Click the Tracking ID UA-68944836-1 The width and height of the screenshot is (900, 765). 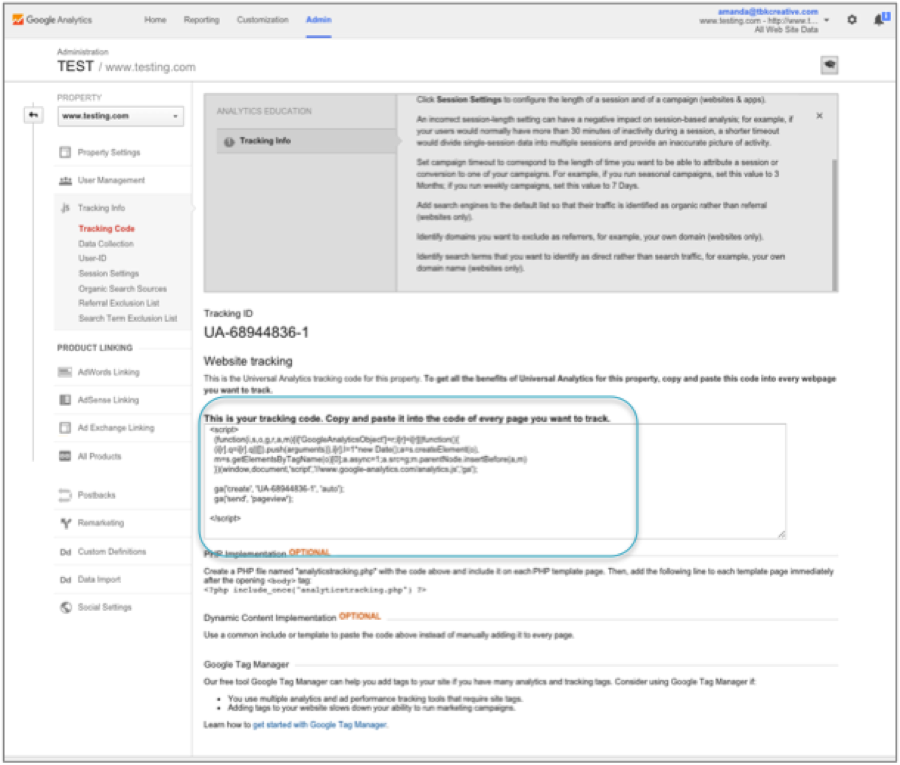coord(257,332)
